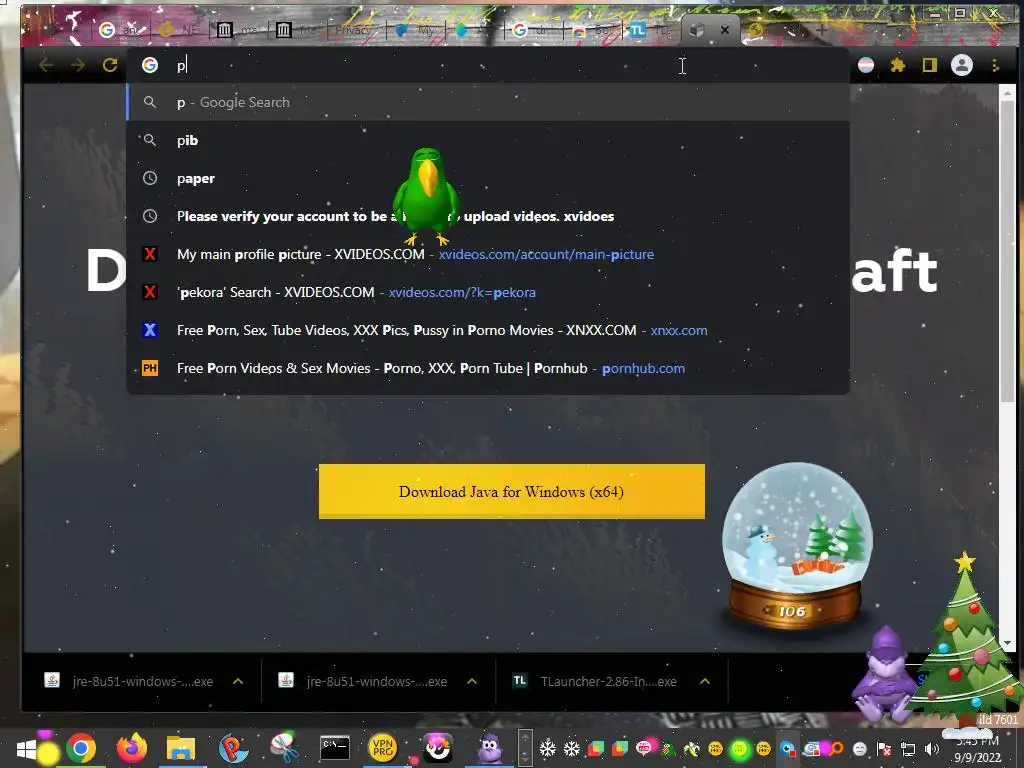Select the 'p - Google Search' suggestion

coord(488,103)
